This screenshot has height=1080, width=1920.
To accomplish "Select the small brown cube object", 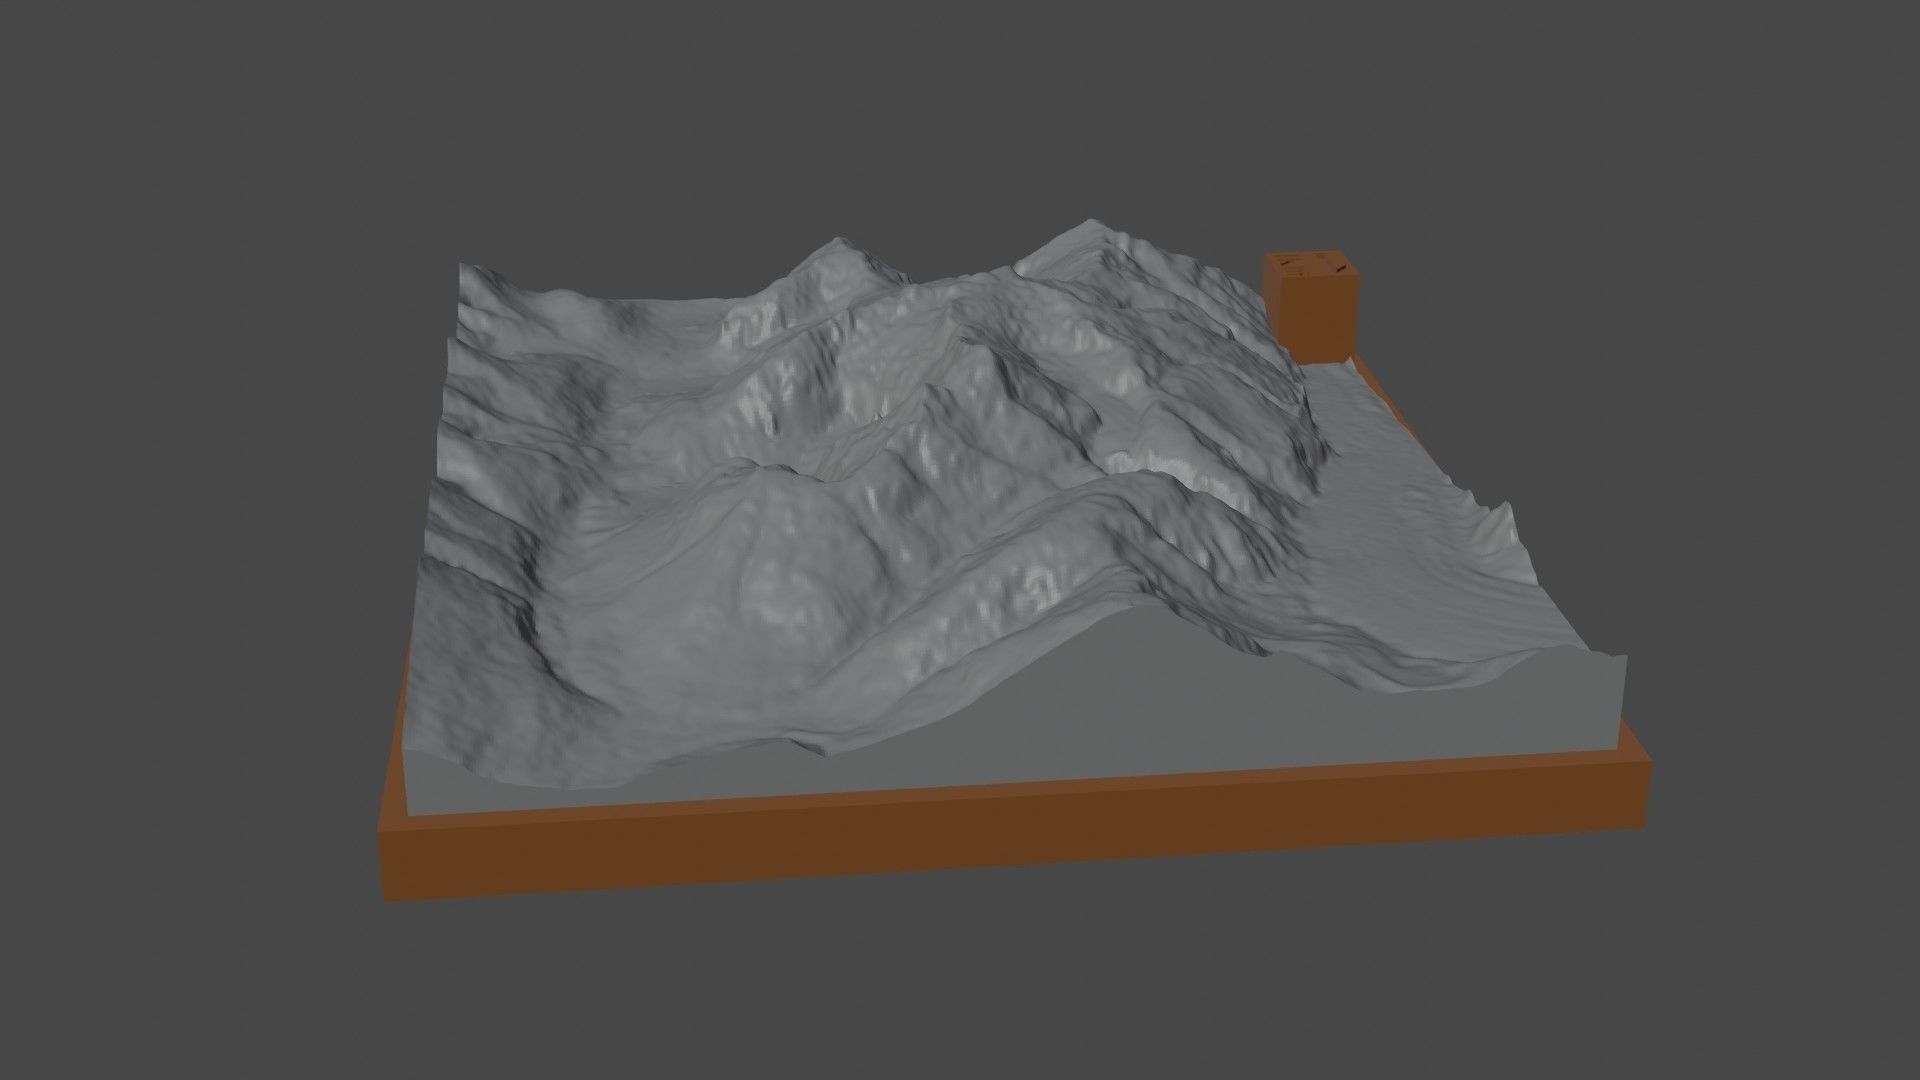I will pos(1311,306).
